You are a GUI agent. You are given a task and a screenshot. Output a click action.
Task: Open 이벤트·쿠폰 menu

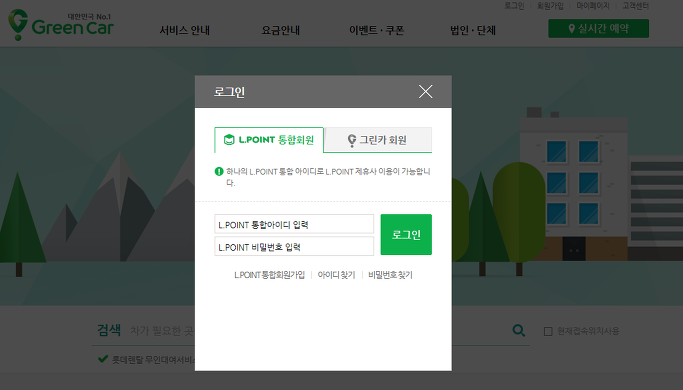click(376, 30)
